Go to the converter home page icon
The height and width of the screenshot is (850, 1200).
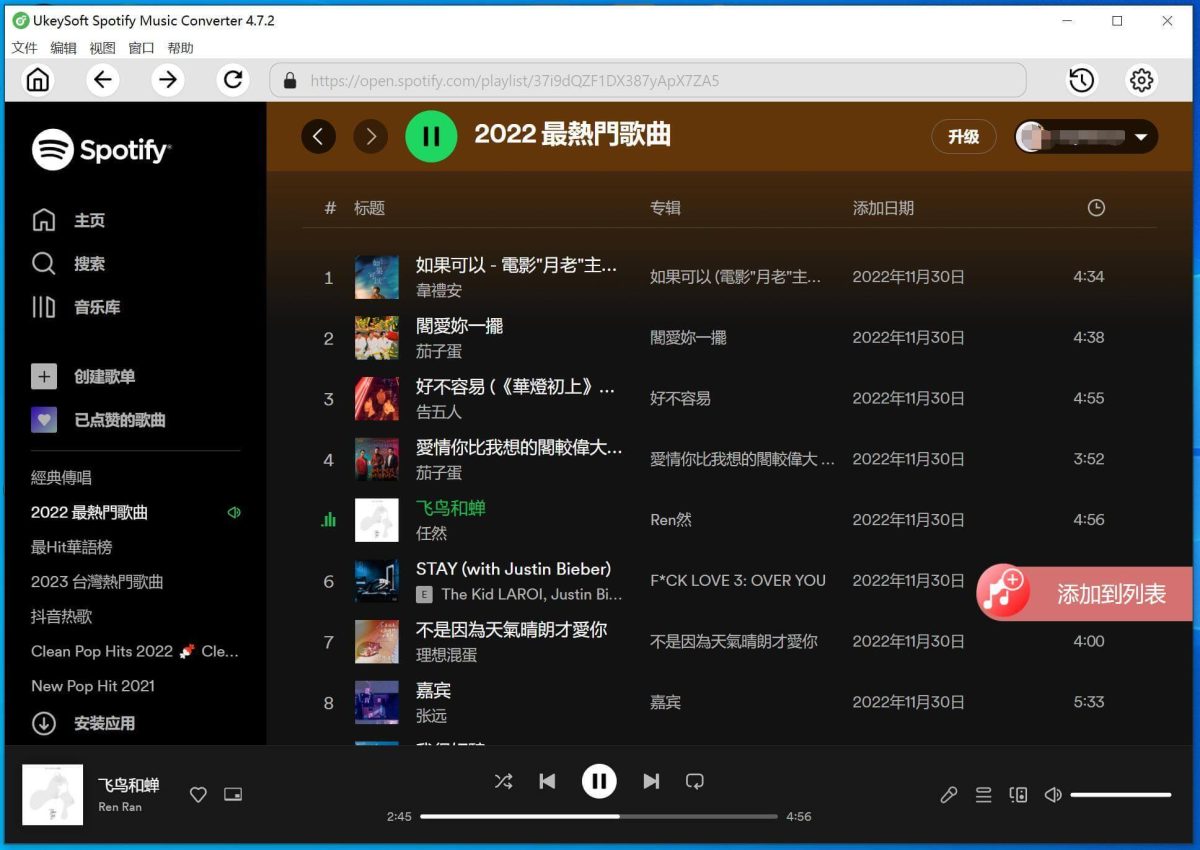point(38,80)
